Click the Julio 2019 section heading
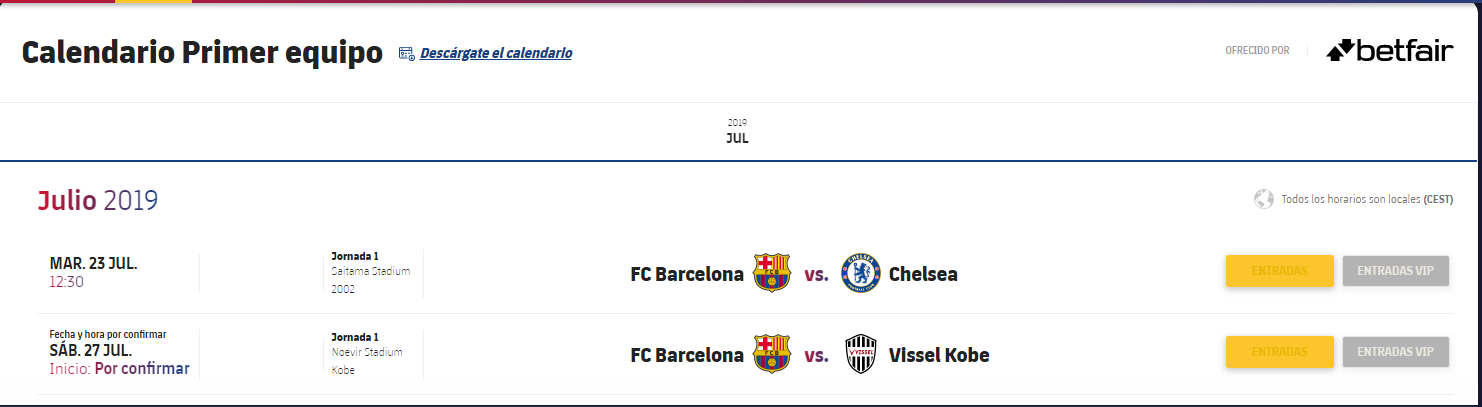Screen dimensions: 1482x407 pyautogui.click(x=98, y=200)
